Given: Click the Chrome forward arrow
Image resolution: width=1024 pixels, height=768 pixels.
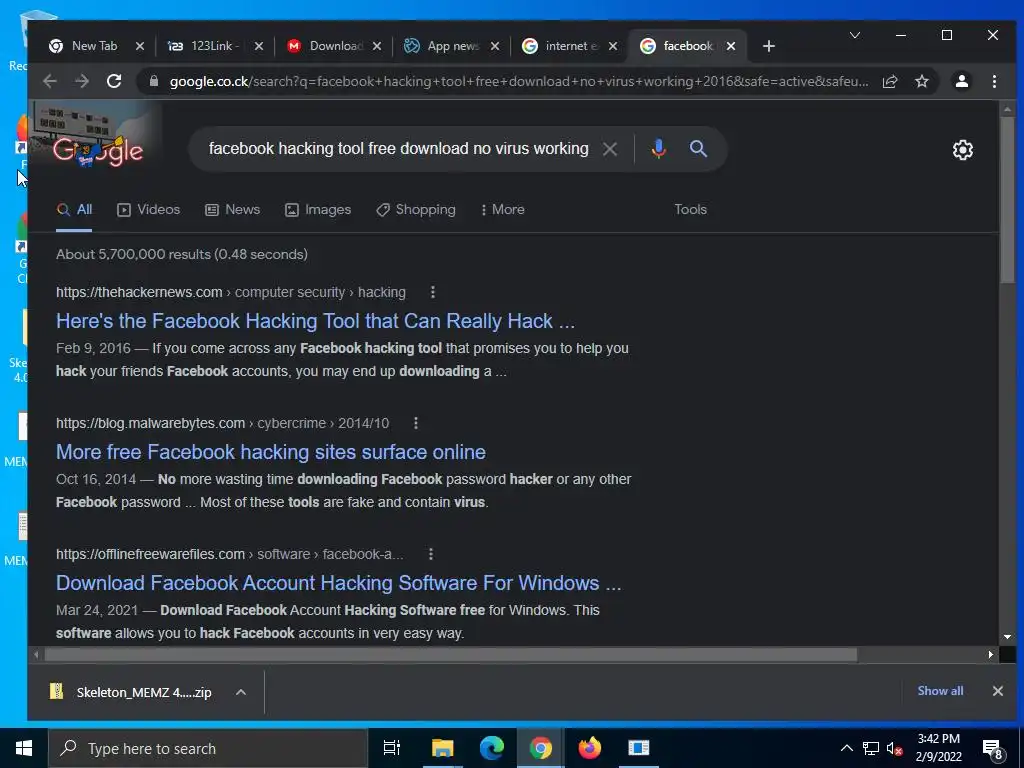Looking at the screenshot, I should tap(82, 81).
